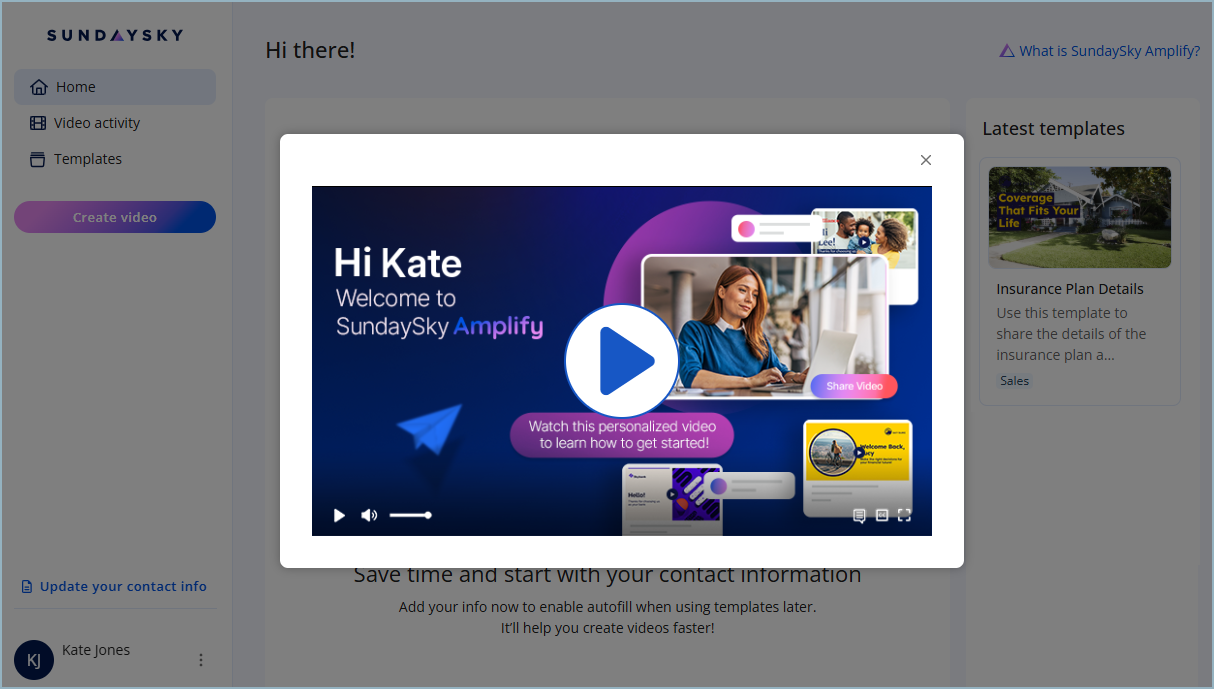Screen dimensions: 1214x689
Task: Open the video transcript icon
Action: coord(858,515)
